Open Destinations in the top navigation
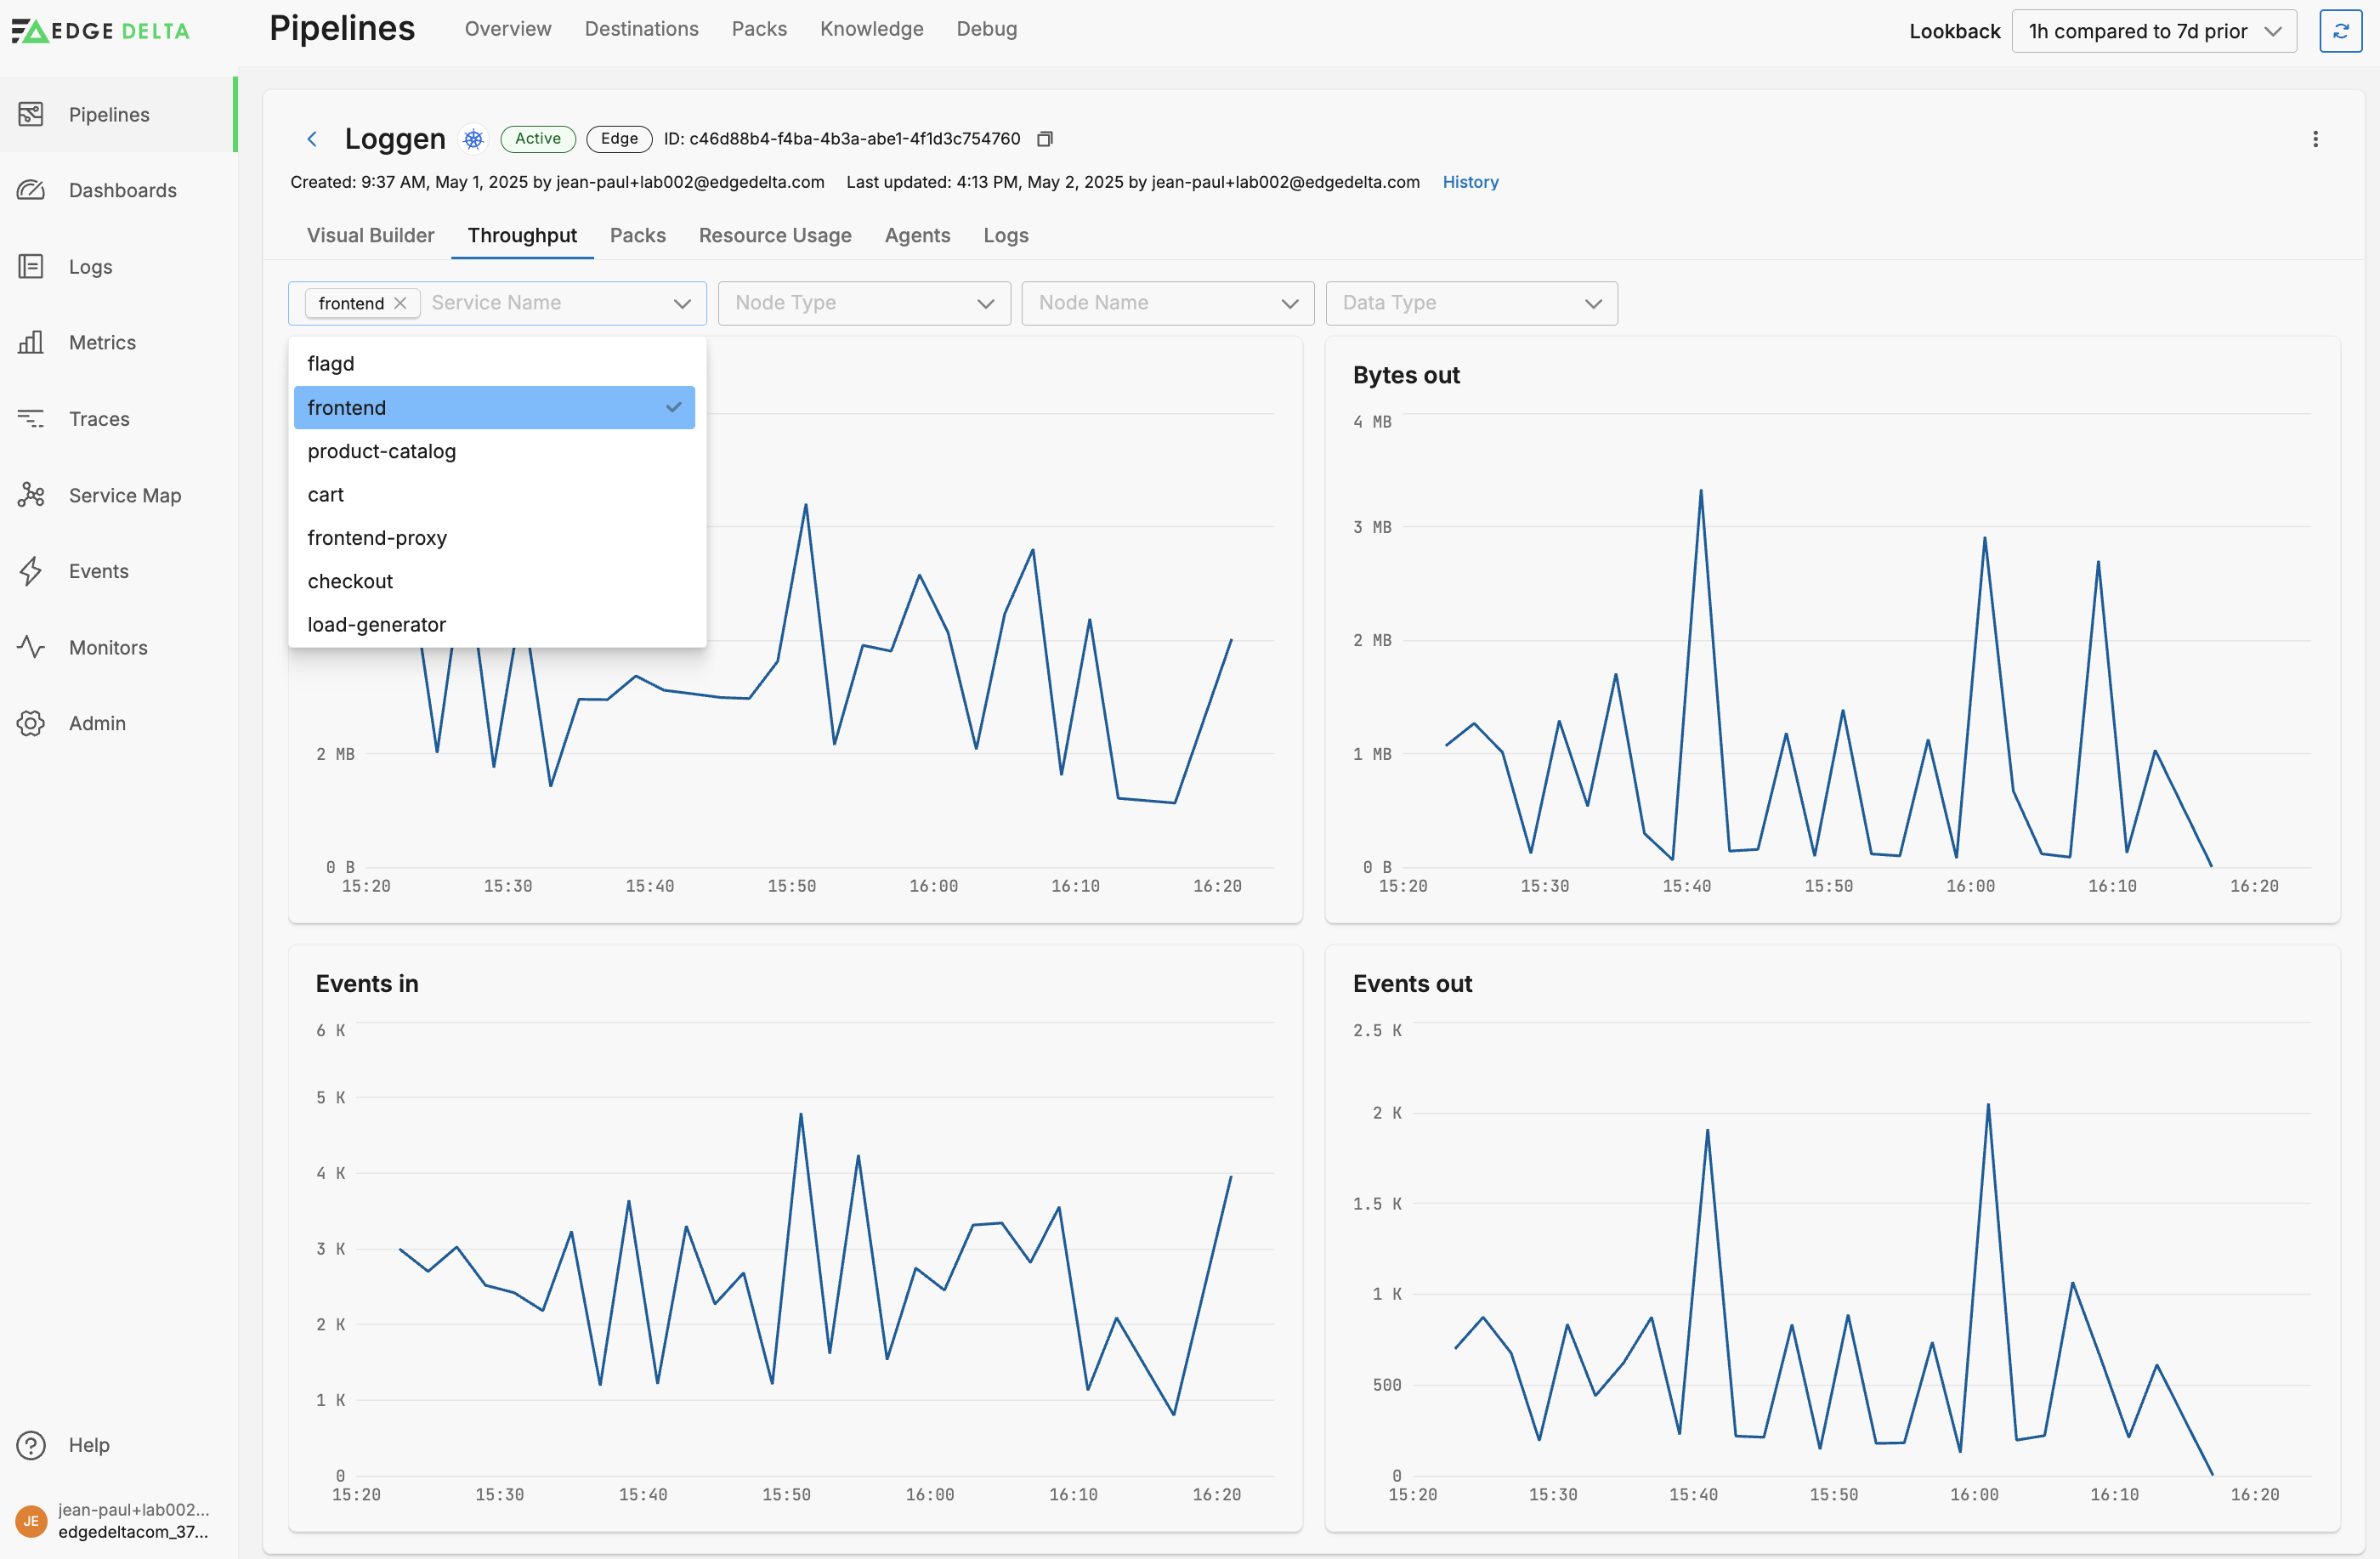2380x1559 pixels. (x=641, y=29)
